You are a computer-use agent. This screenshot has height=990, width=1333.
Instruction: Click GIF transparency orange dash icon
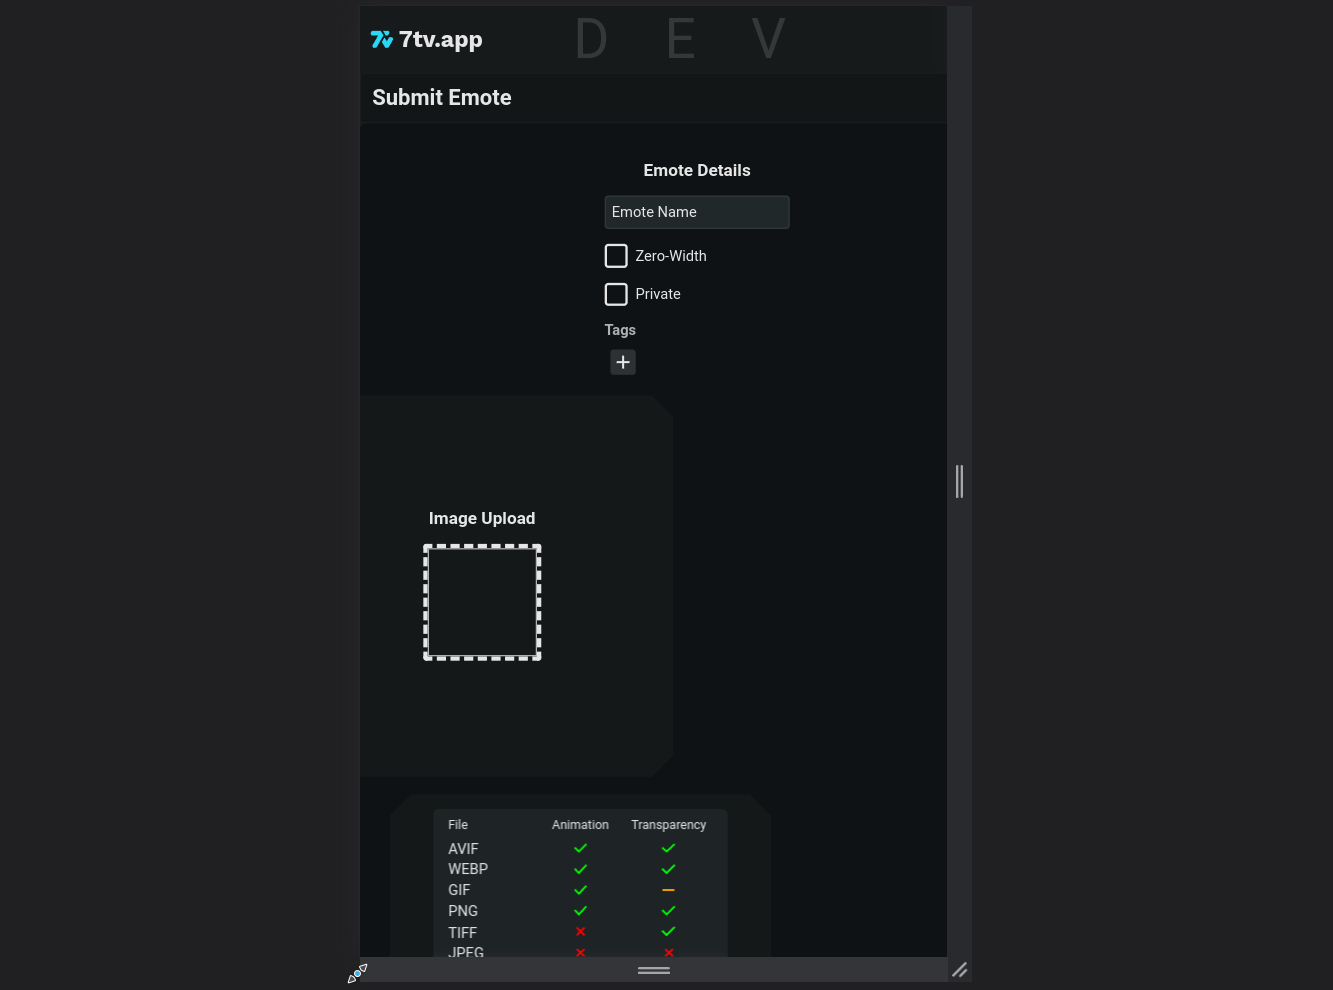[668, 890]
